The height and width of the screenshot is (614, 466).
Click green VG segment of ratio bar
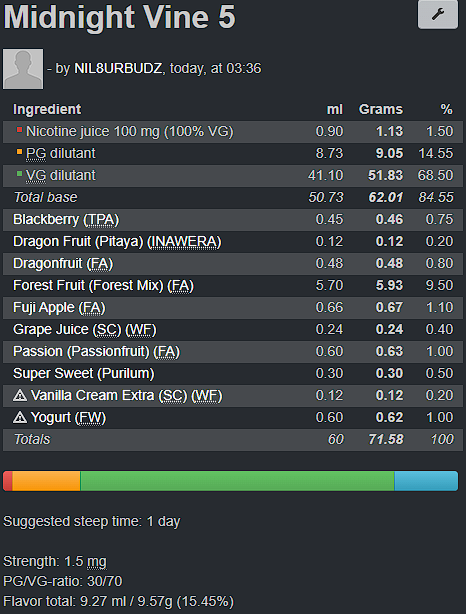point(237,481)
